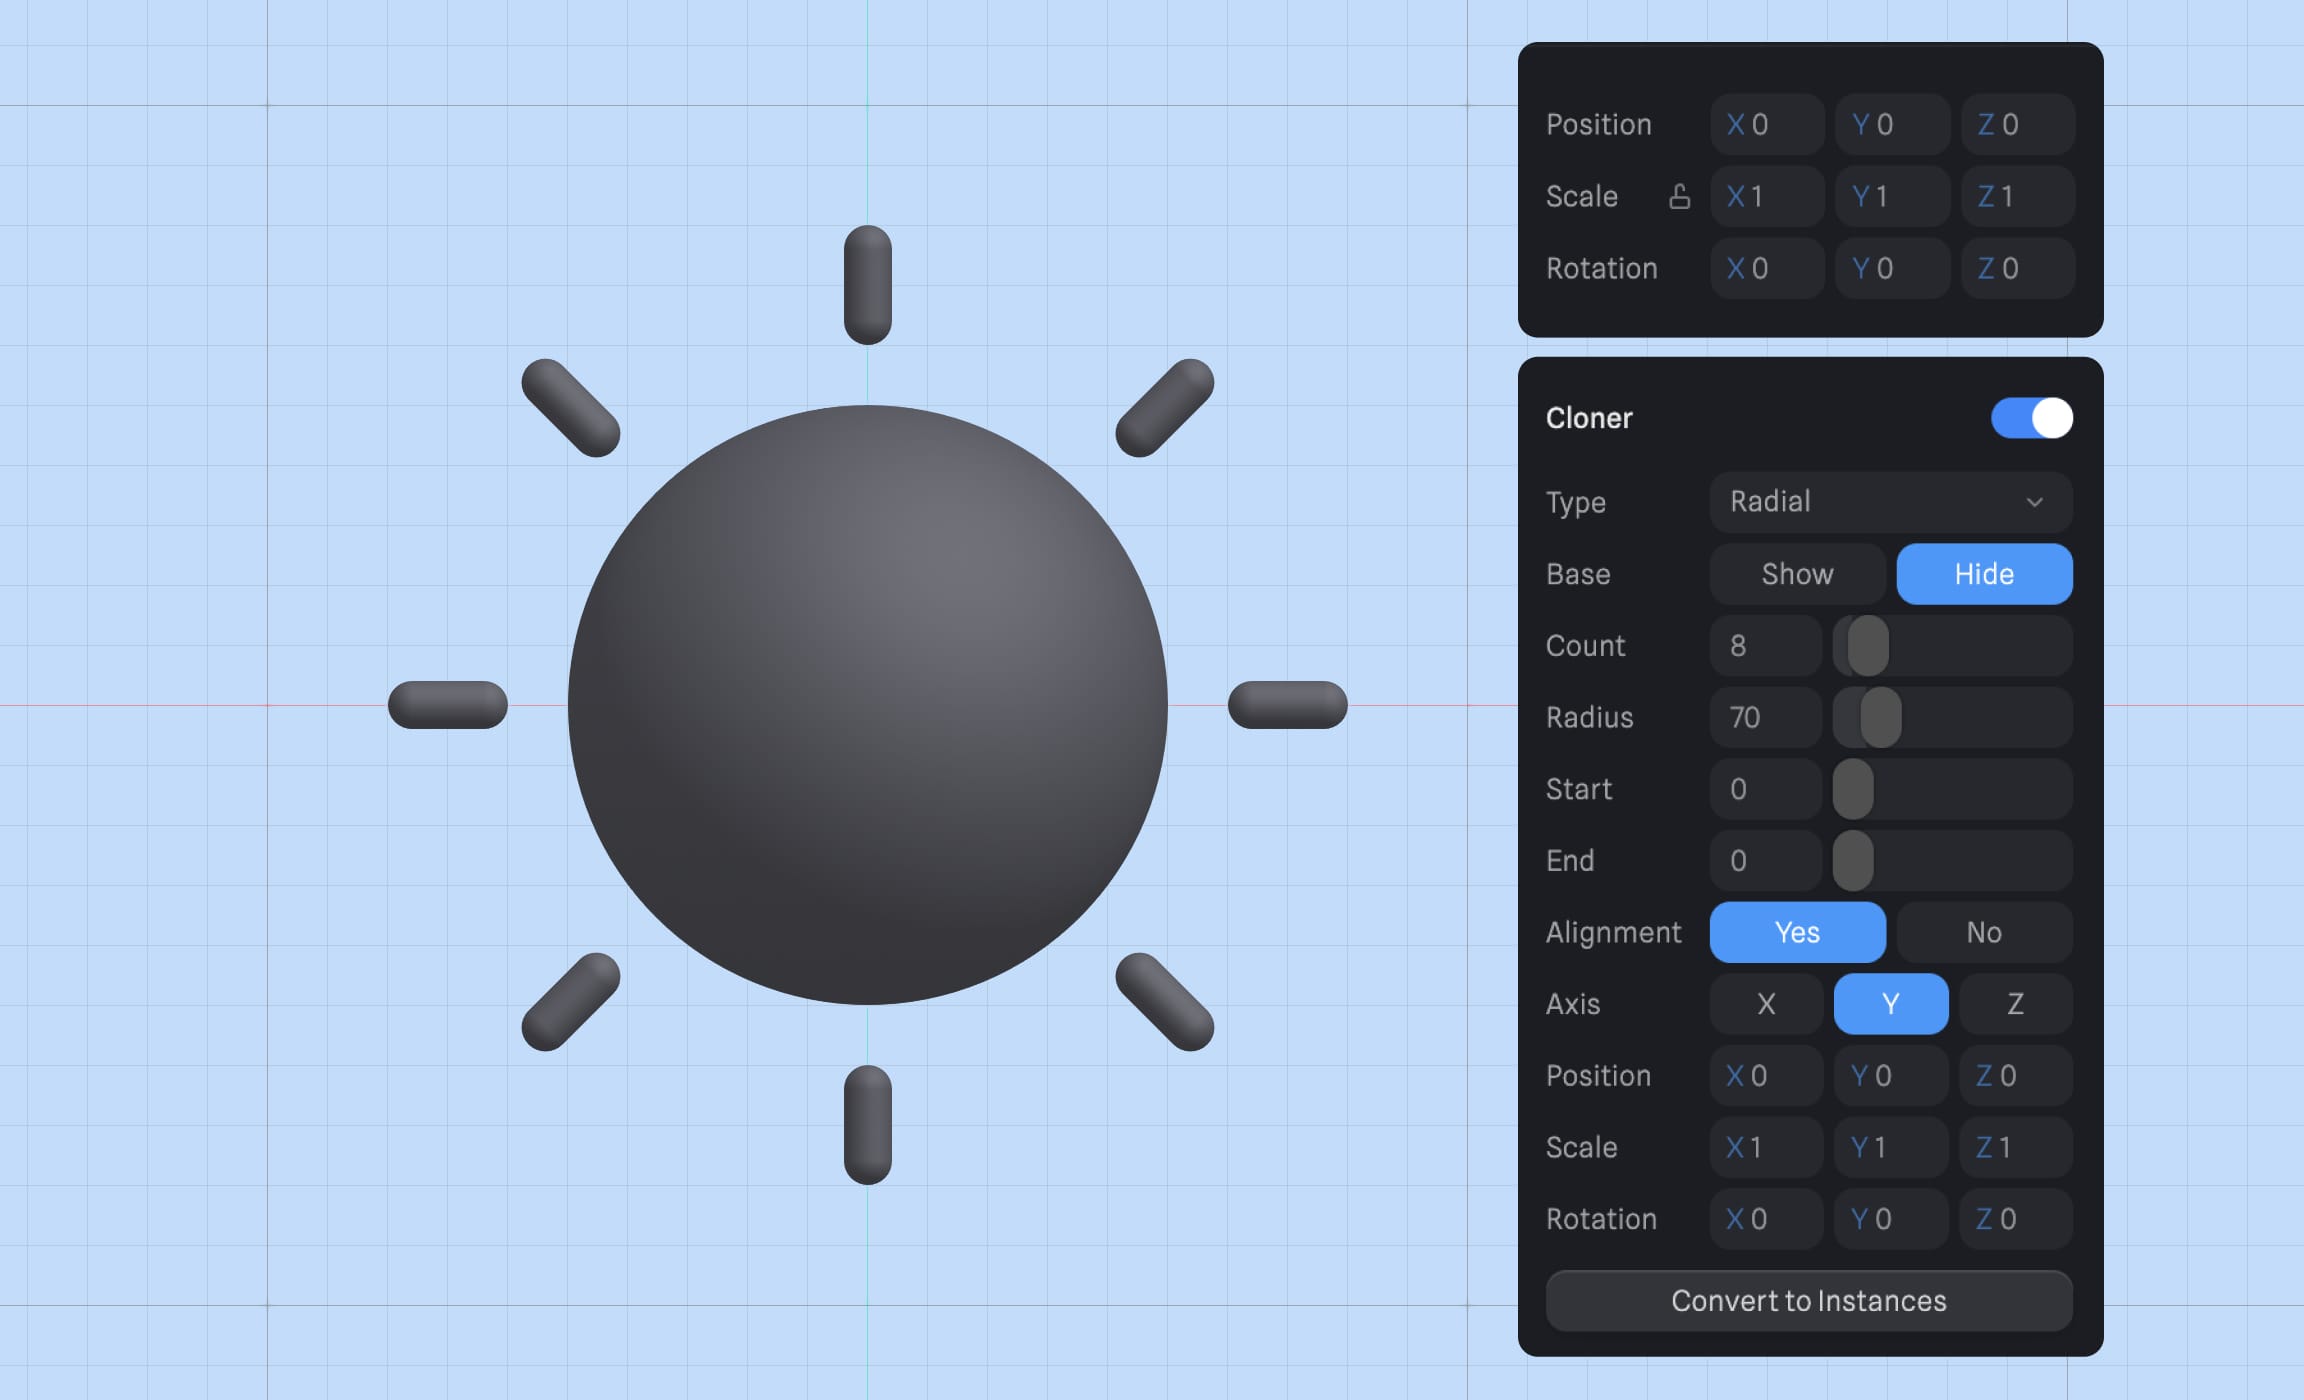Edit the Count value of 8

(x=1764, y=646)
